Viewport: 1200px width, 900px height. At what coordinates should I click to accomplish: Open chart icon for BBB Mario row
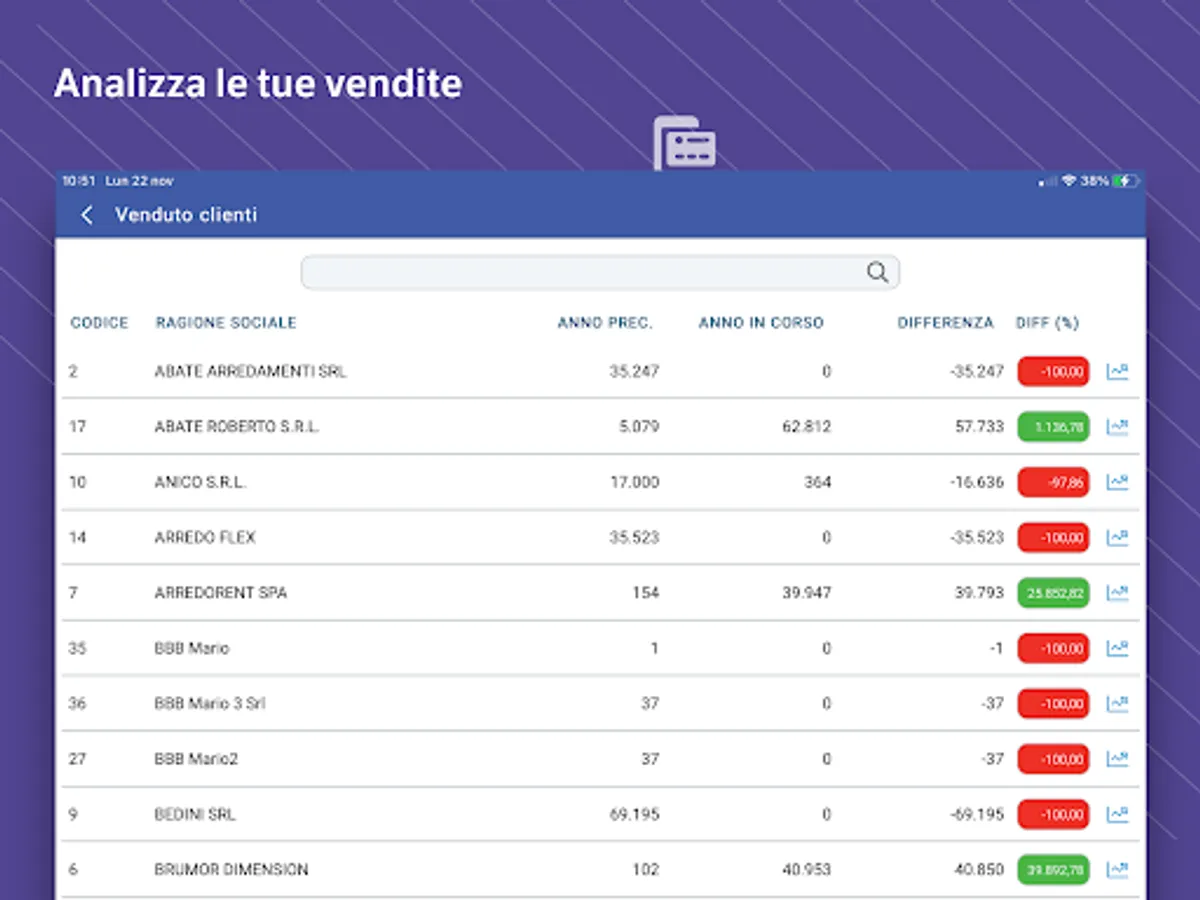tap(1117, 648)
